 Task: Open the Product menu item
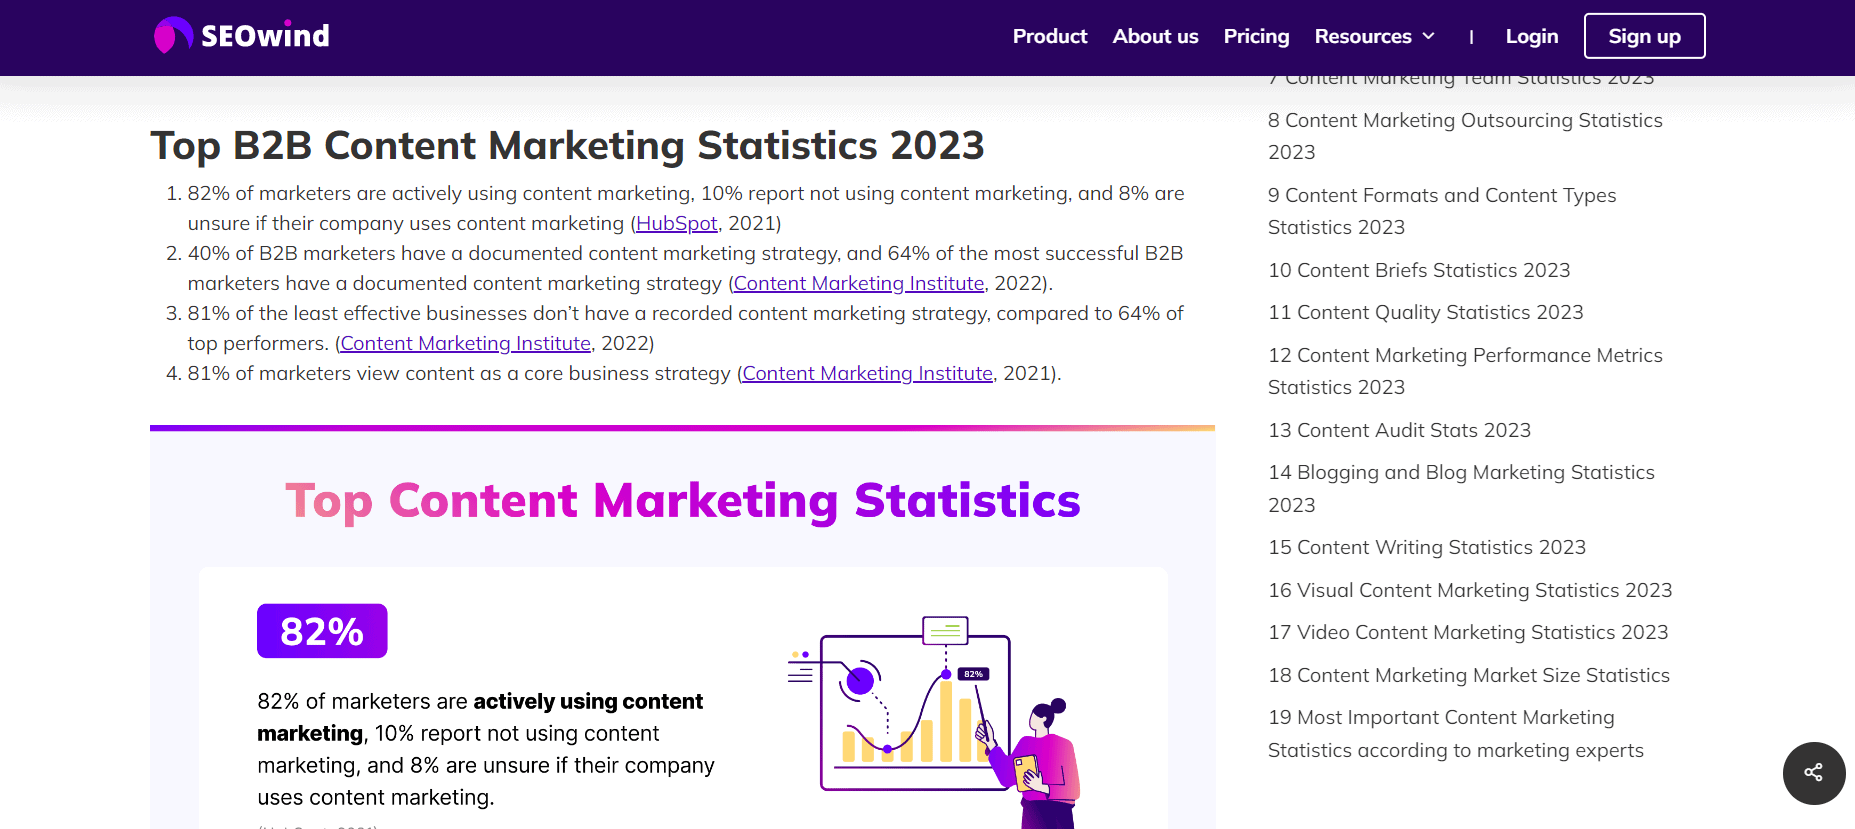(x=1049, y=36)
